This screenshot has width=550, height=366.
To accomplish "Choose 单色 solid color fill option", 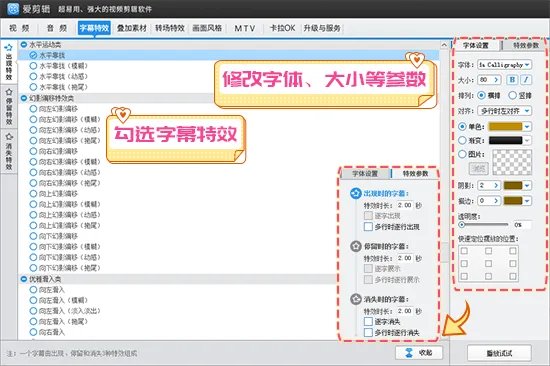I will (x=462, y=126).
